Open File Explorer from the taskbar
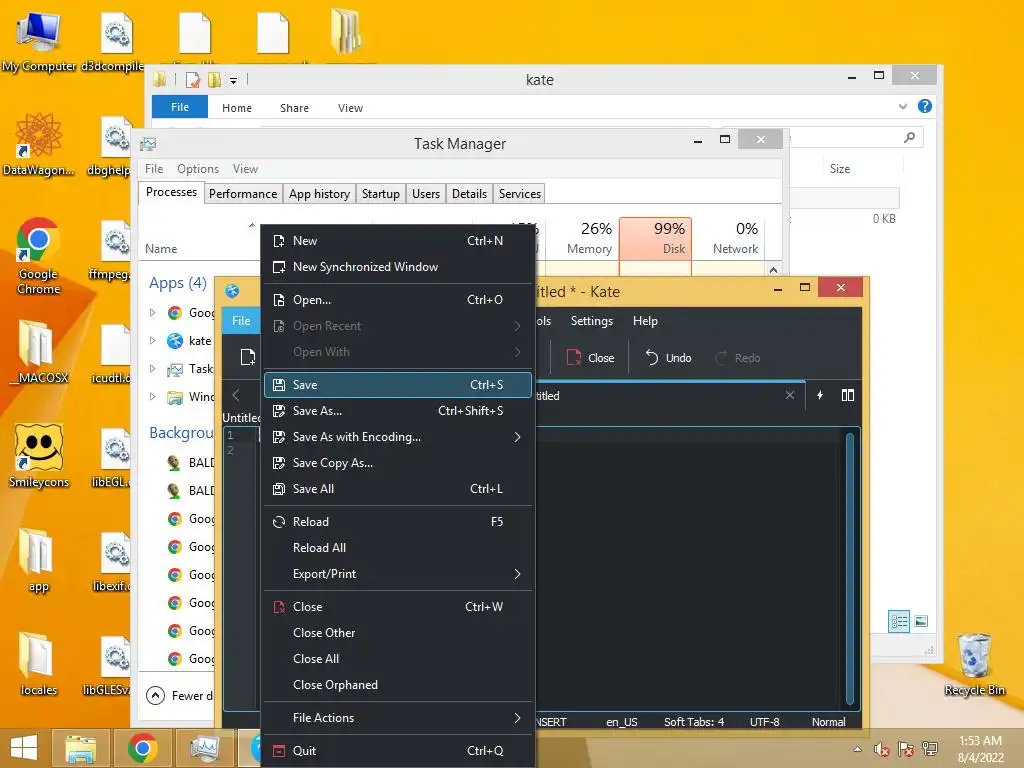Screen dimensions: 1024x768 [x=81, y=748]
